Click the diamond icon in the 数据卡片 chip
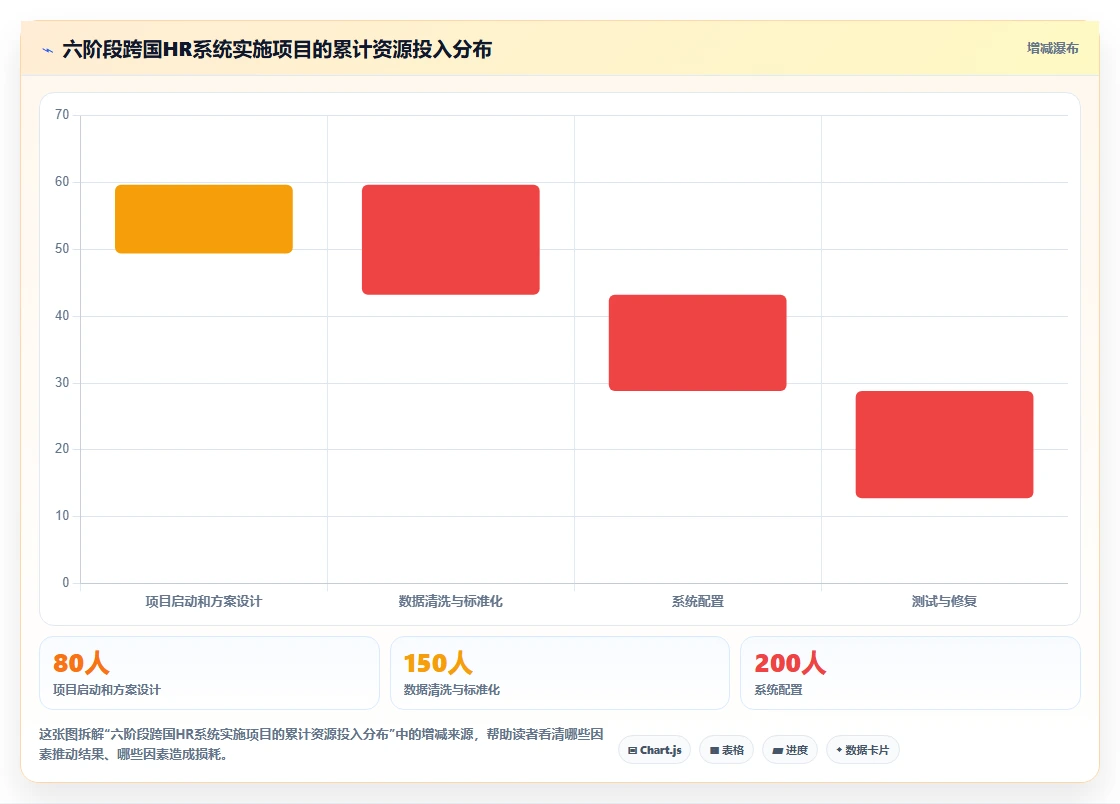 coord(839,750)
